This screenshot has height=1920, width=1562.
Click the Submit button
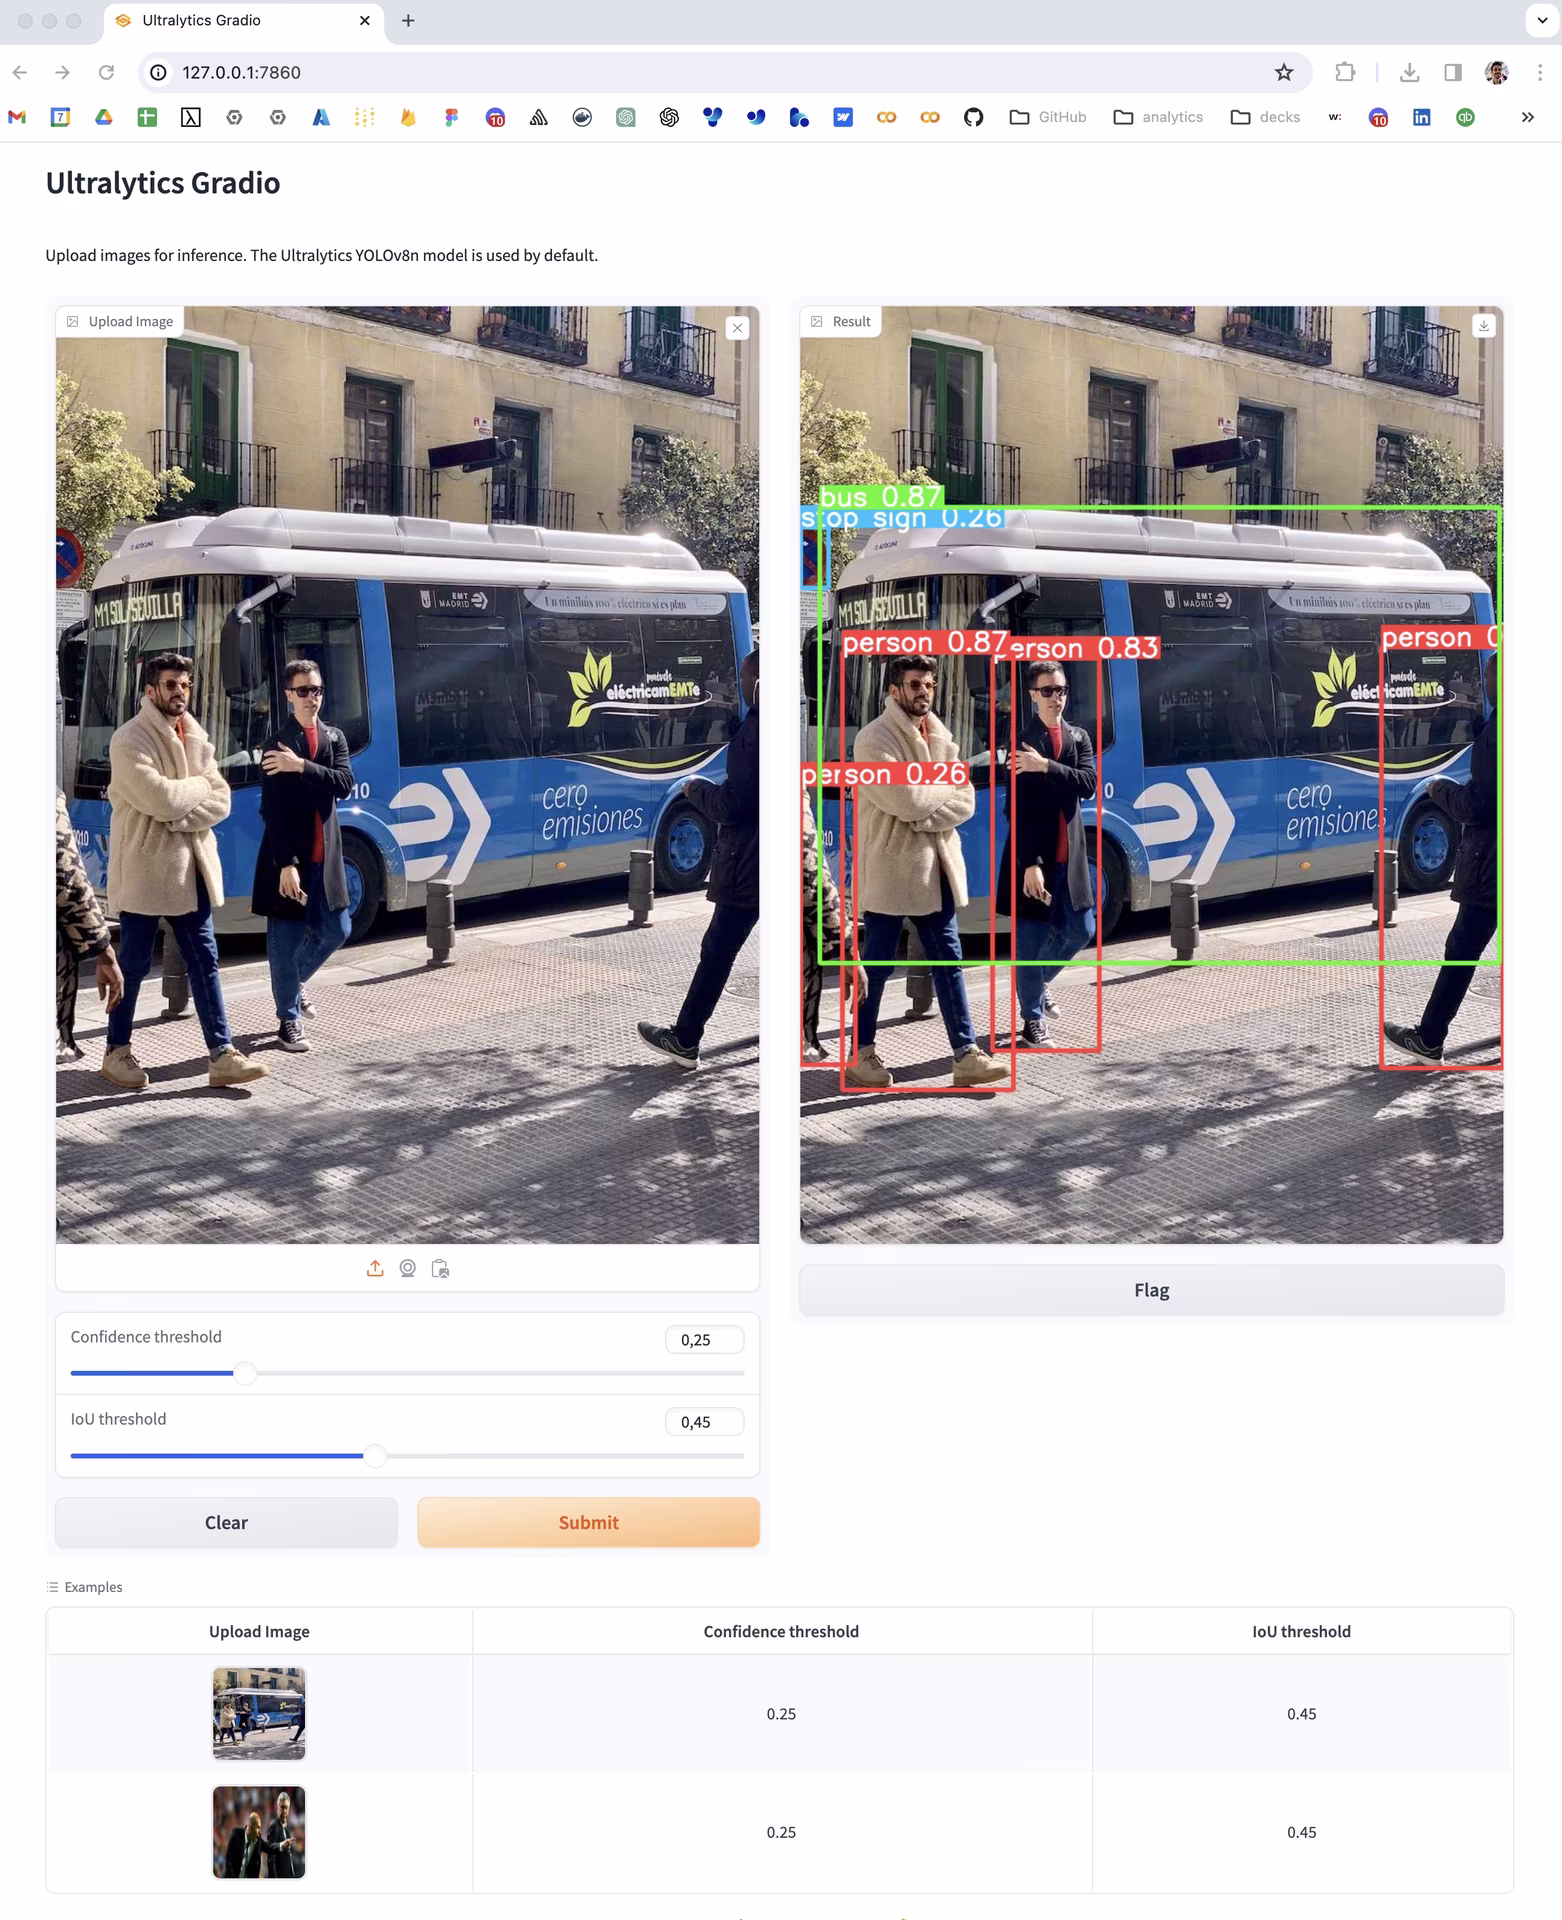pyautogui.click(x=588, y=1522)
